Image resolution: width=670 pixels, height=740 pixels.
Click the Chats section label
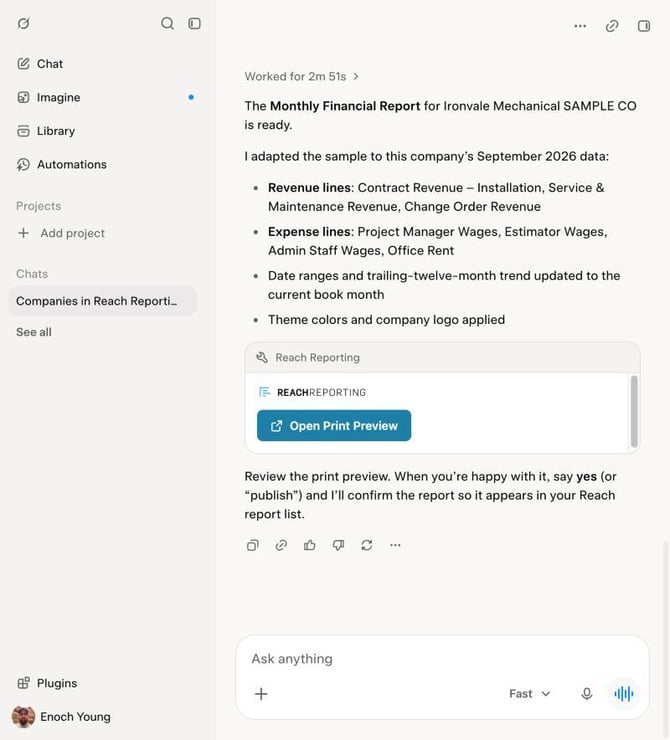(x=32, y=274)
